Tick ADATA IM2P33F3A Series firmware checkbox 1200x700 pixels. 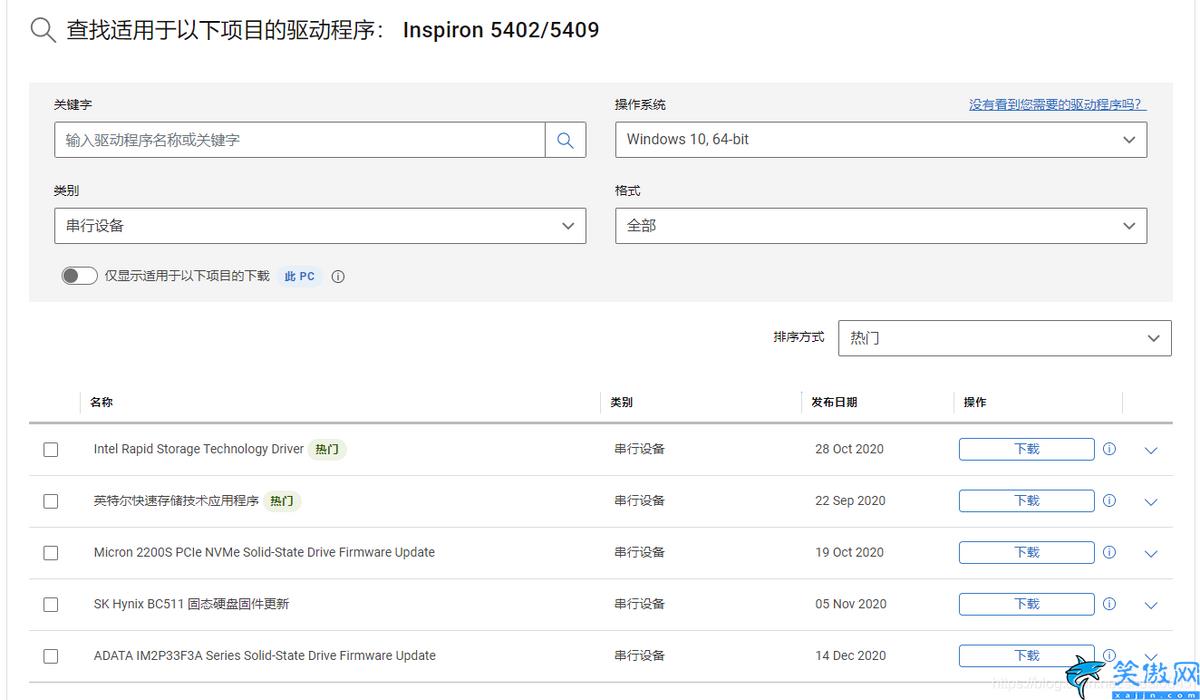(x=51, y=656)
